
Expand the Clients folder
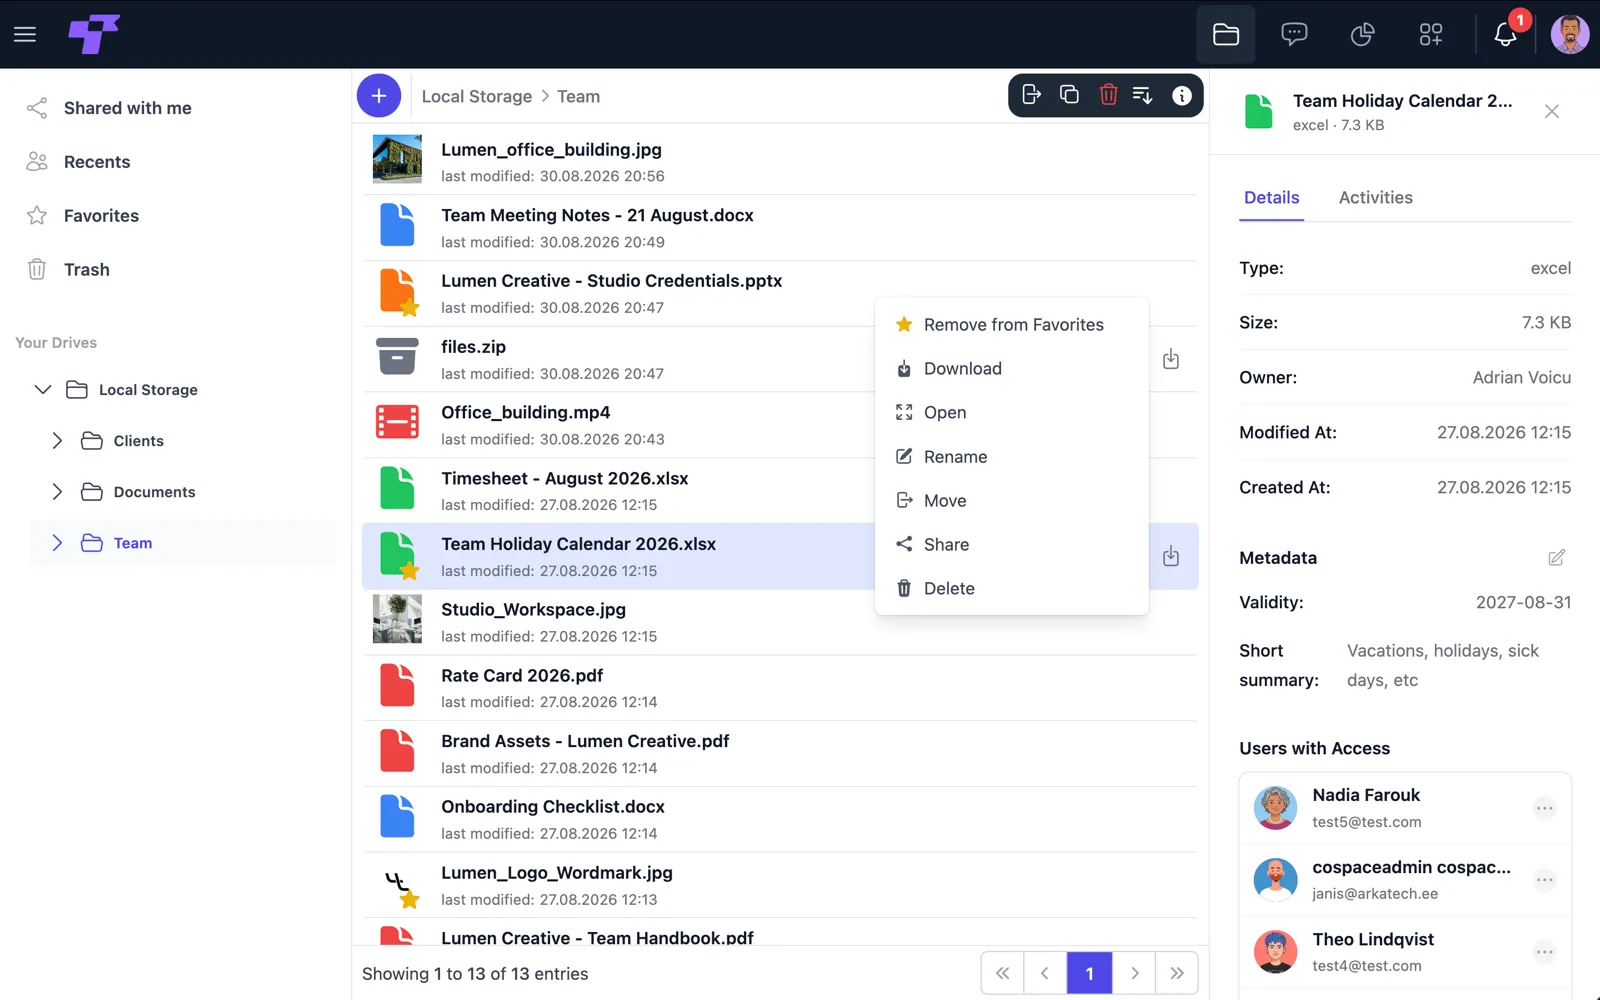point(57,440)
